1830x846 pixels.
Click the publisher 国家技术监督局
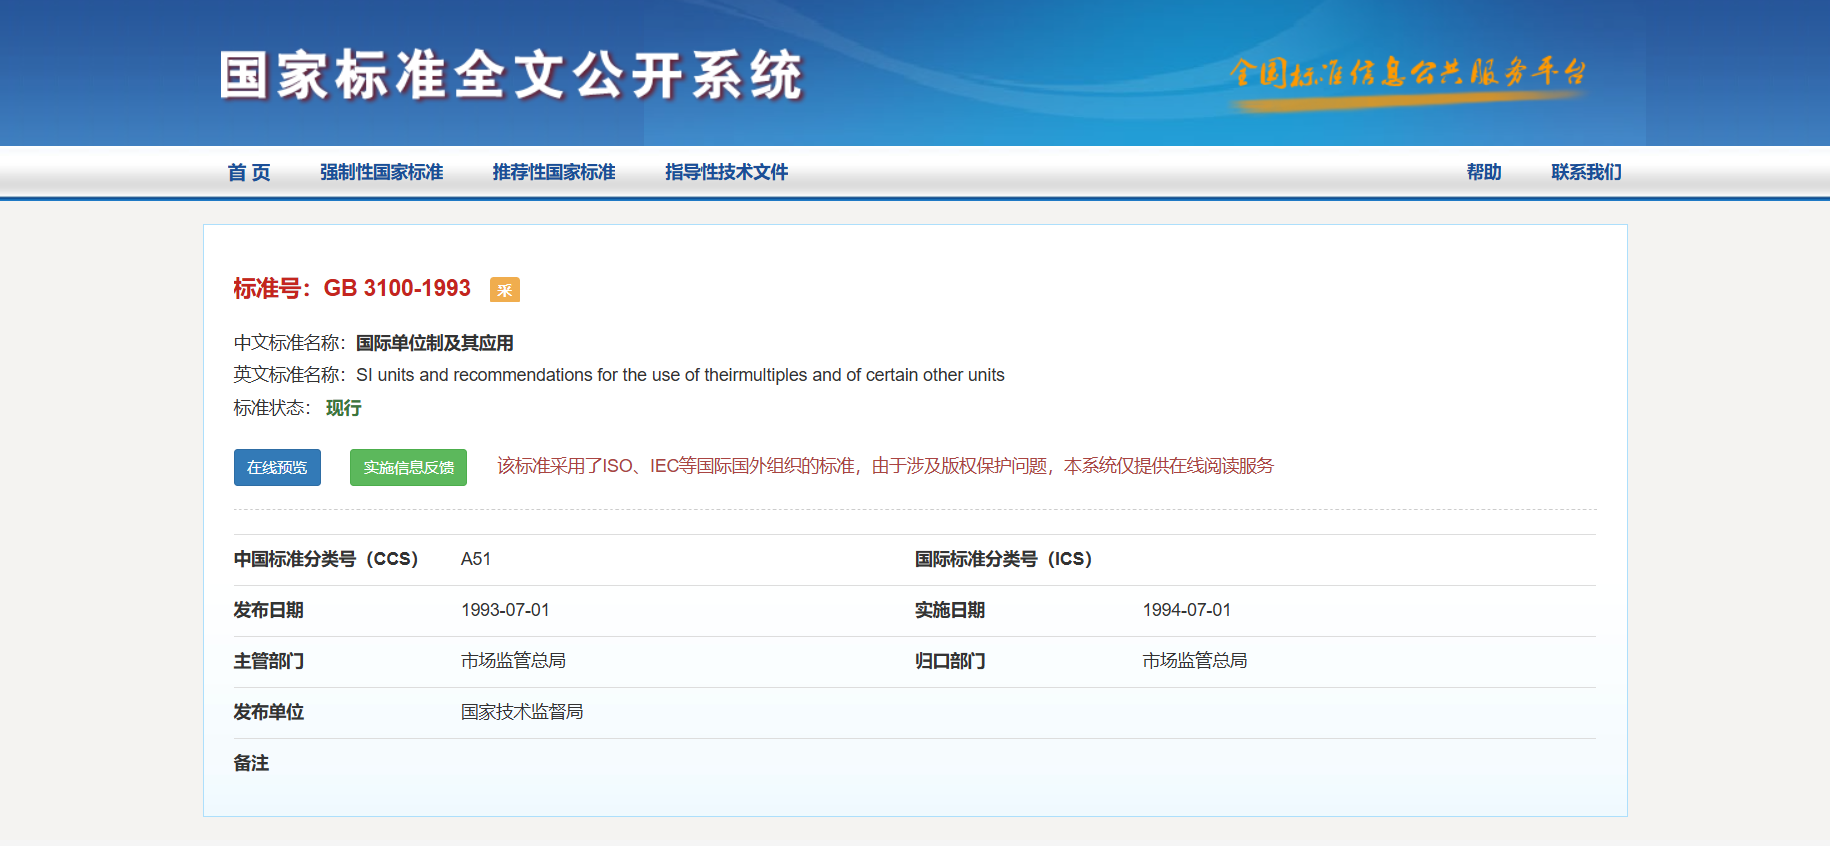pyautogui.click(x=522, y=712)
